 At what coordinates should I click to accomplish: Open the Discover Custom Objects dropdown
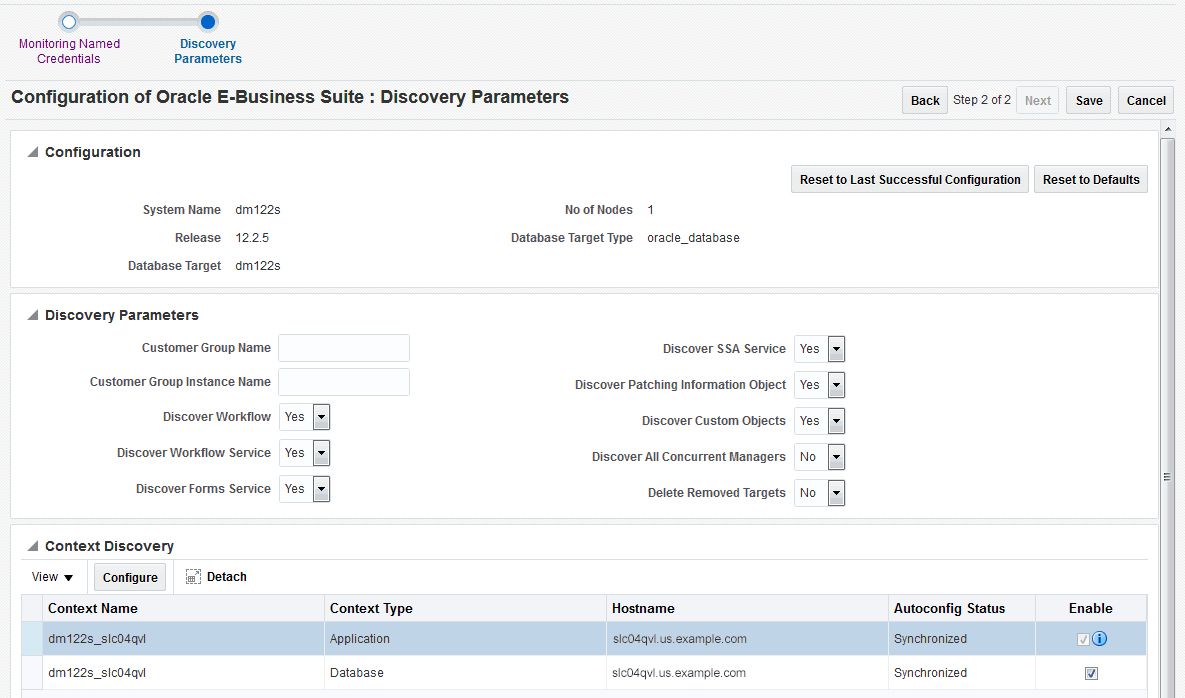click(x=836, y=421)
